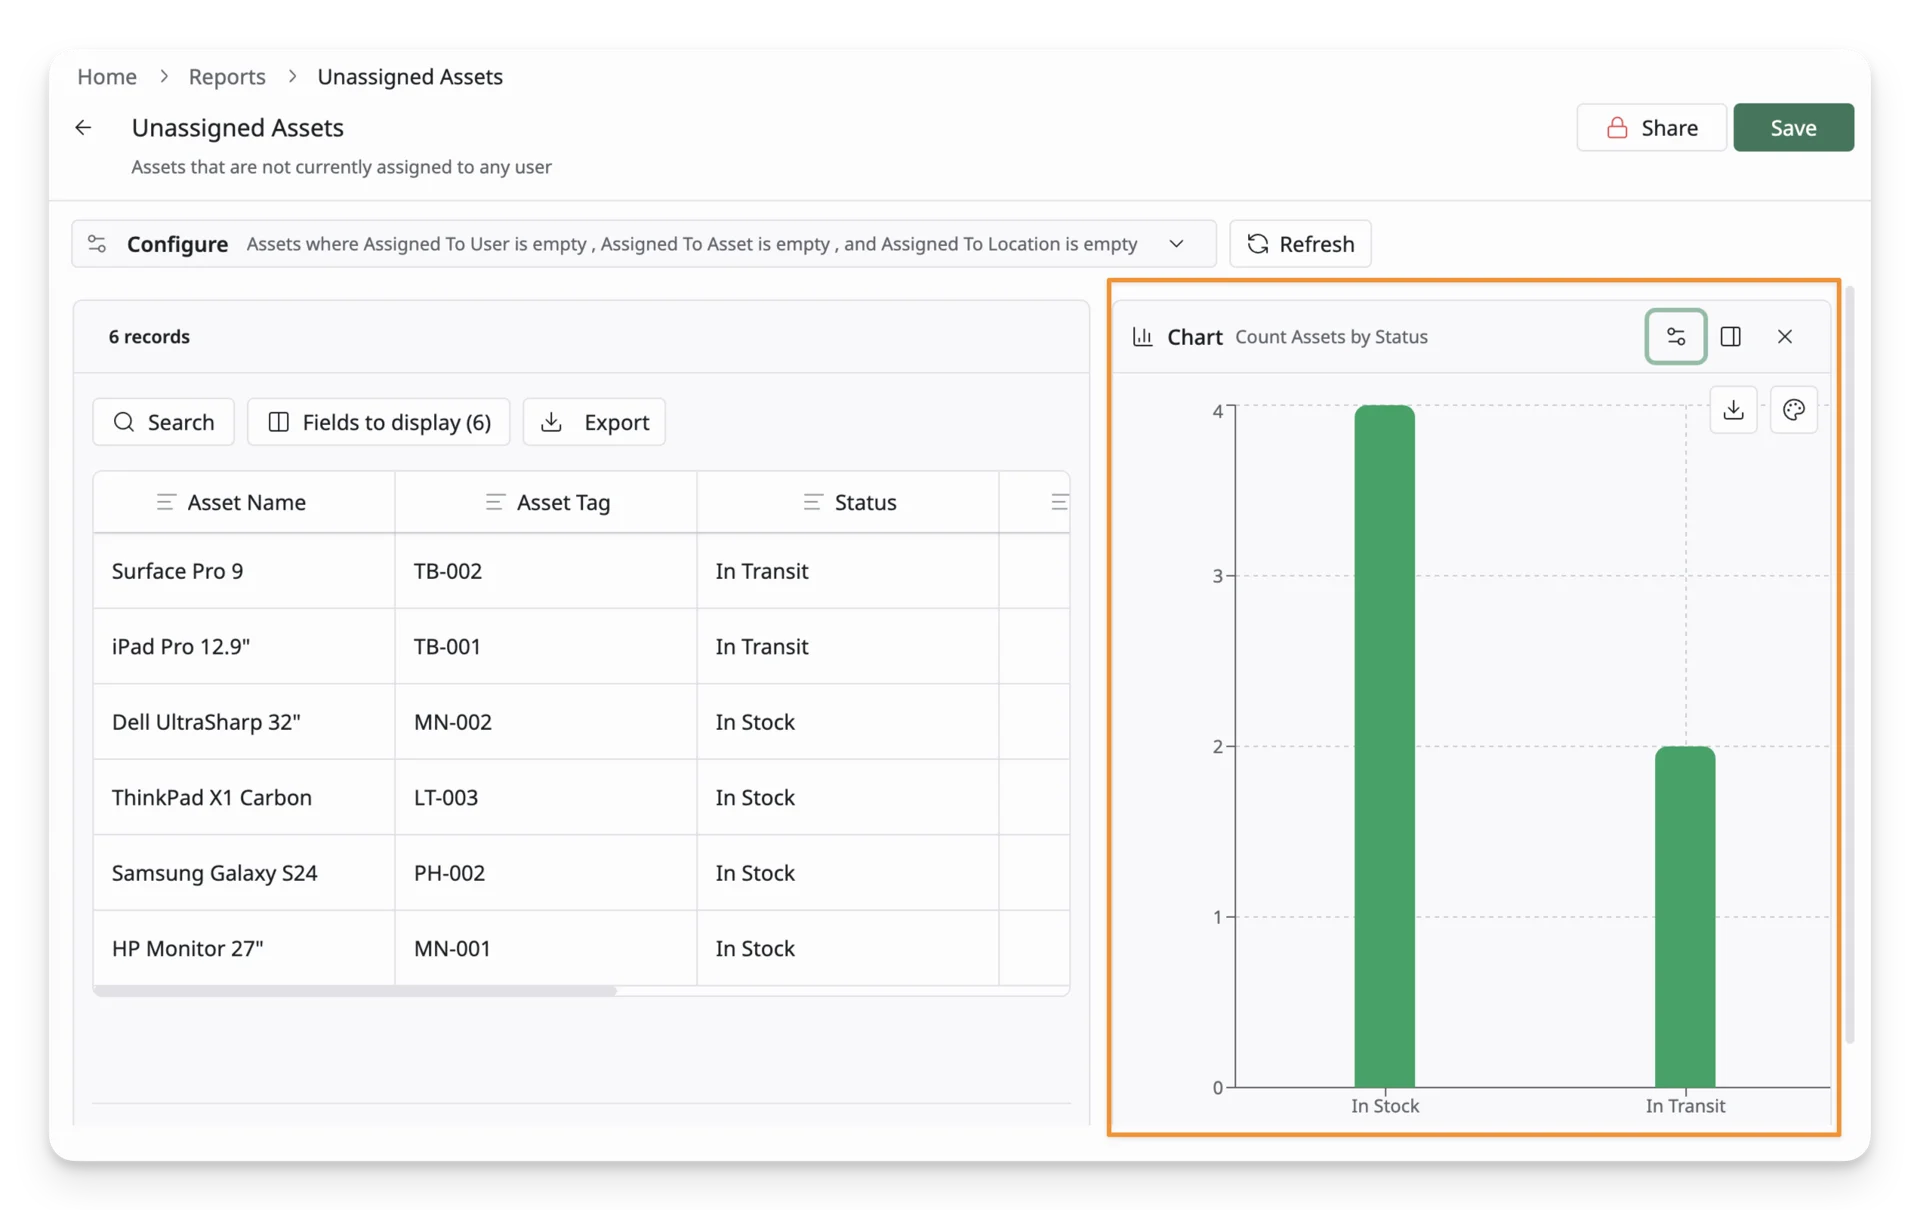Click the Asset Tag column menu icon

[494, 502]
